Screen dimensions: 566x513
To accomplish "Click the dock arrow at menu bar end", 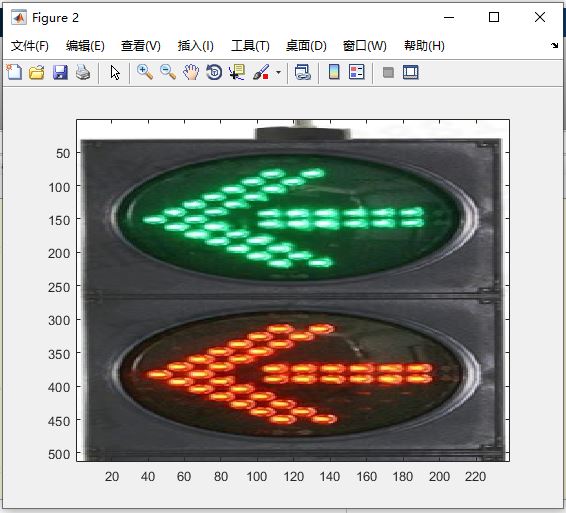I will coord(554,45).
